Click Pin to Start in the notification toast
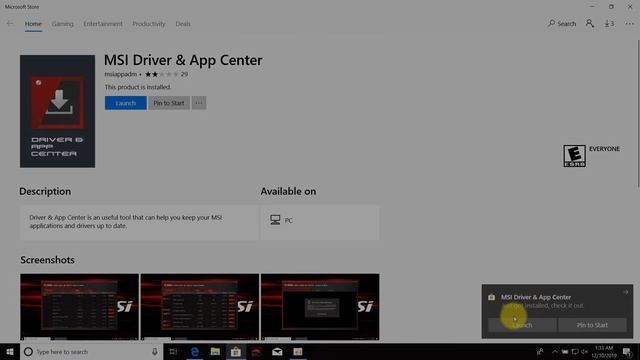Screen dimensions: 640x360 (x=592, y=325)
